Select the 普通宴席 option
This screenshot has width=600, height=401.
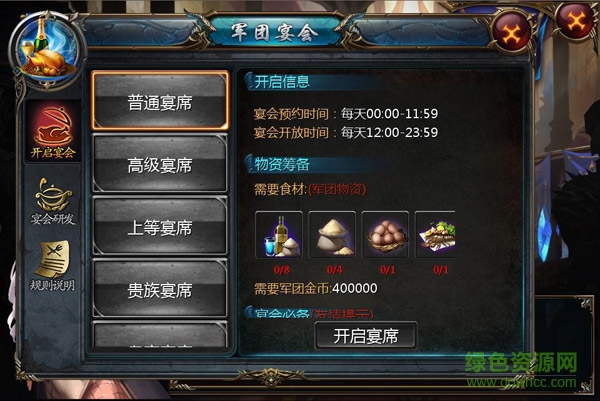(x=160, y=101)
